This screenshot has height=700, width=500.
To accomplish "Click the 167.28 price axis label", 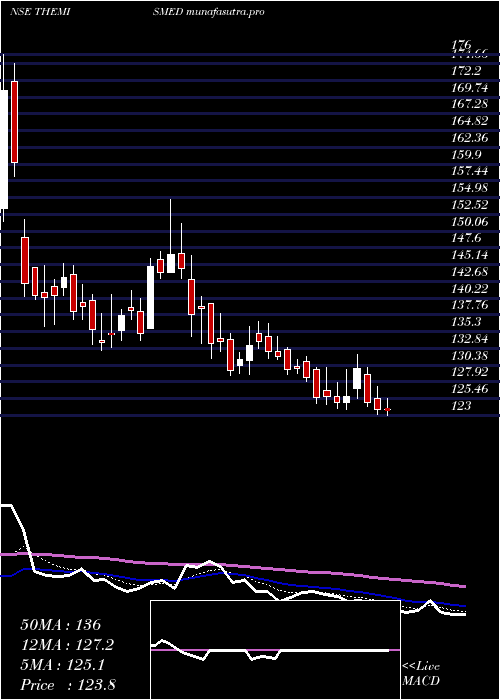I will [470, 104].
